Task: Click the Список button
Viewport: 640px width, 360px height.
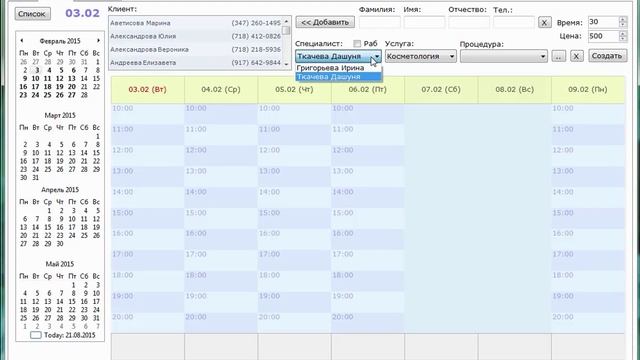Action: click(33, 14)
